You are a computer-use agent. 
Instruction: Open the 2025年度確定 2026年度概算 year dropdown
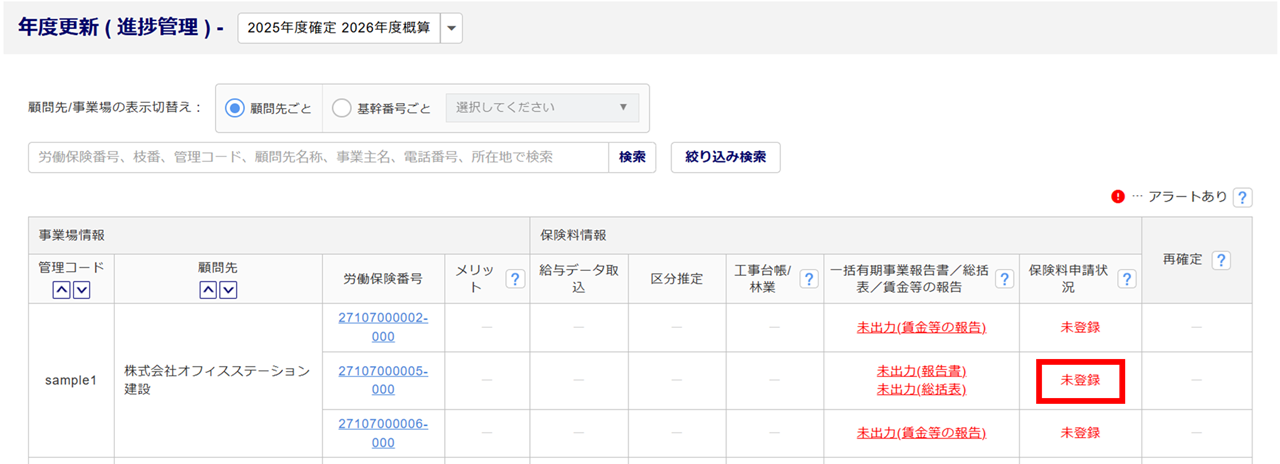tap(450, 29)
